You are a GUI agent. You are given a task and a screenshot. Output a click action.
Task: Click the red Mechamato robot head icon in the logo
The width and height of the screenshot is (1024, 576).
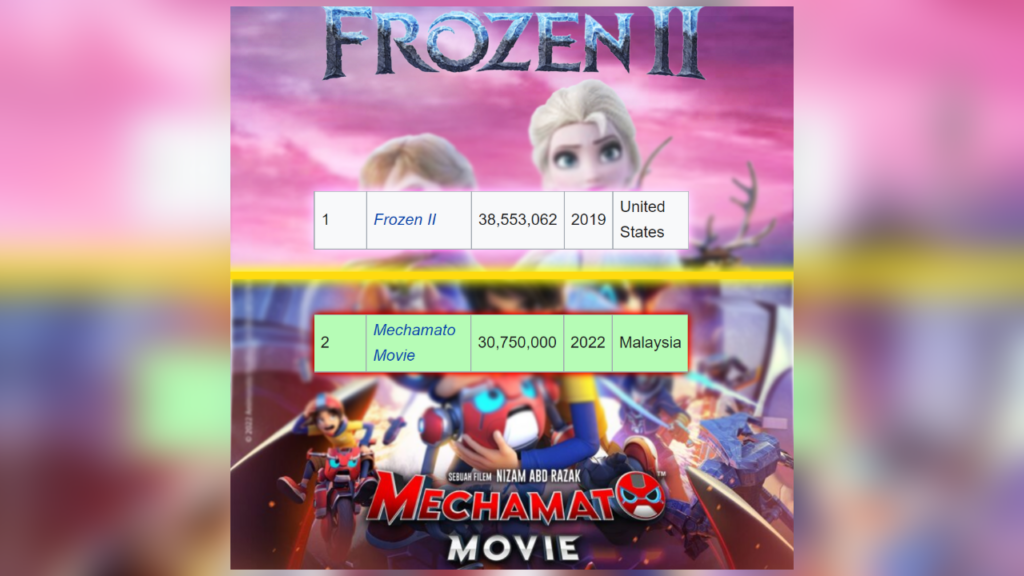coord(641,495)
